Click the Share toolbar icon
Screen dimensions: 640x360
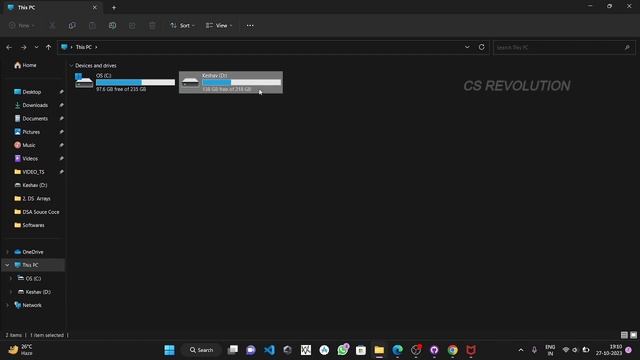pyautogui.click(x=132, y=25)
